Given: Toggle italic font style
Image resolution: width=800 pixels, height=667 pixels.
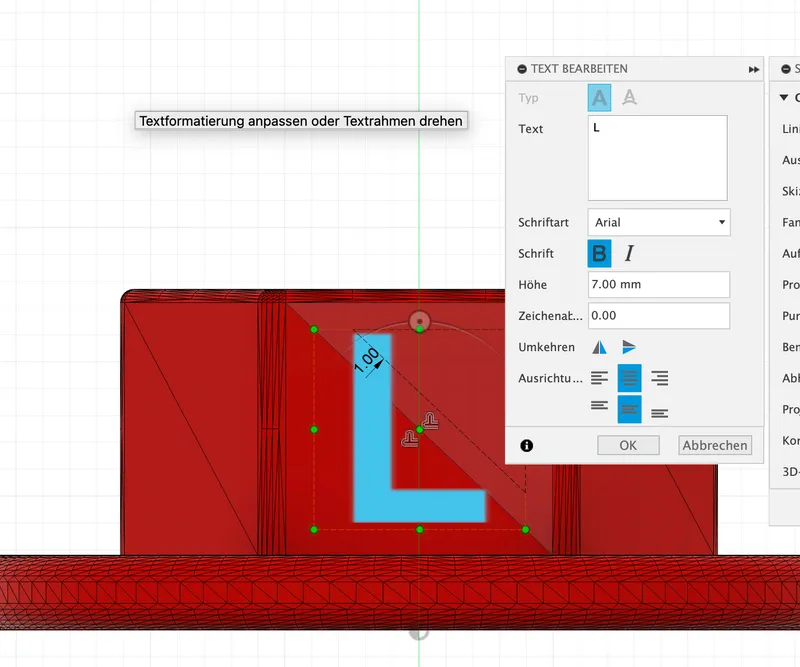Looking at the screenshot, I should 629,253.
